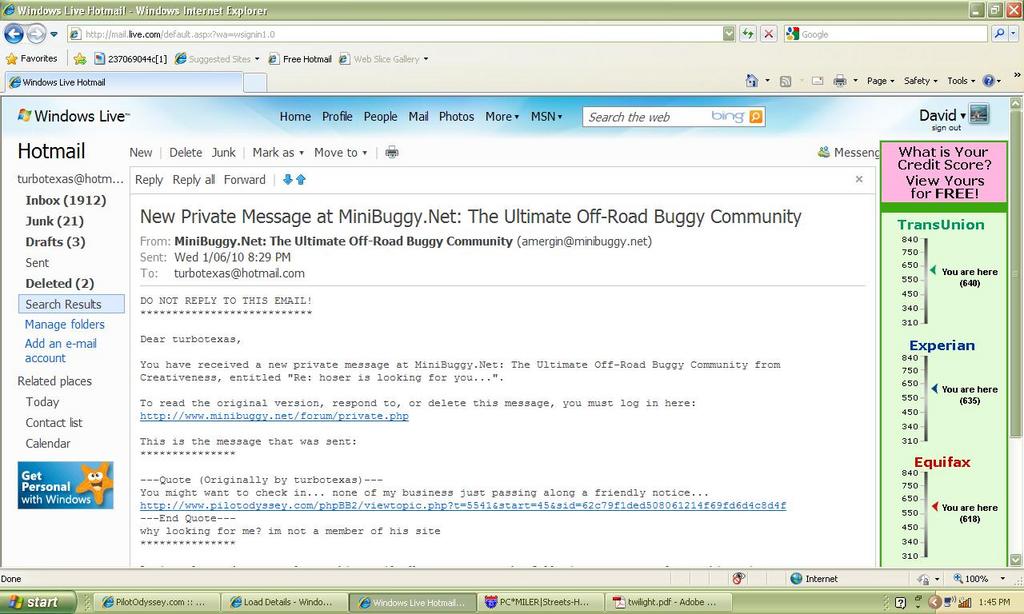Viewport: 1024px width, 614px height.
Task: Click the Windows Live logo
Action: pos(74,116)
